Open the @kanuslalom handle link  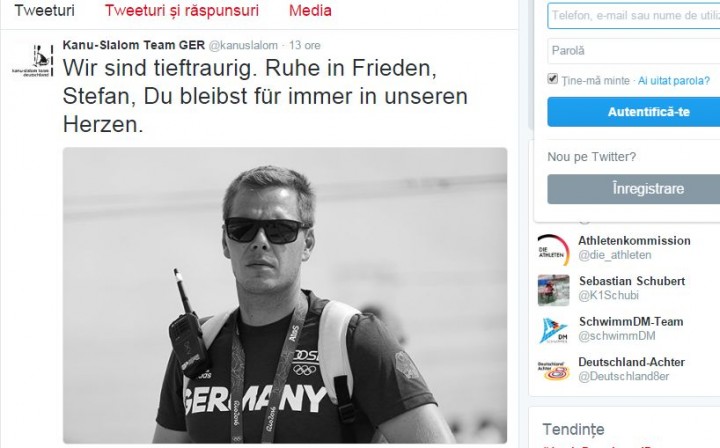click(243, 45)
